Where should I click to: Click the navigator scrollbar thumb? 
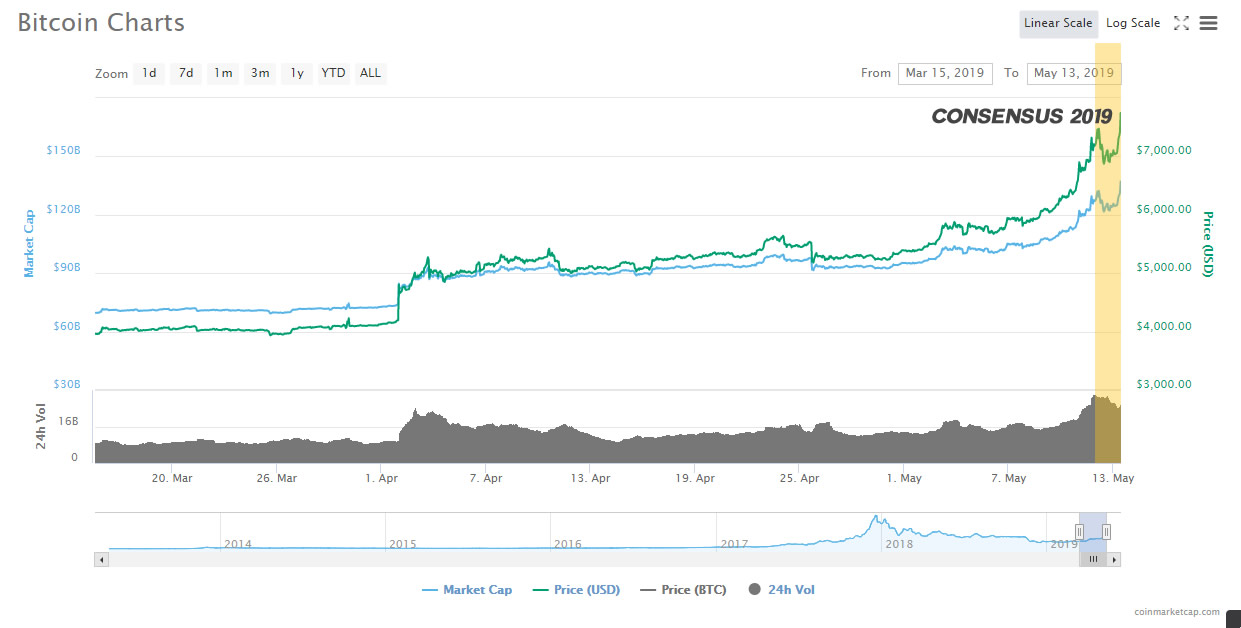click(1094, 560)
